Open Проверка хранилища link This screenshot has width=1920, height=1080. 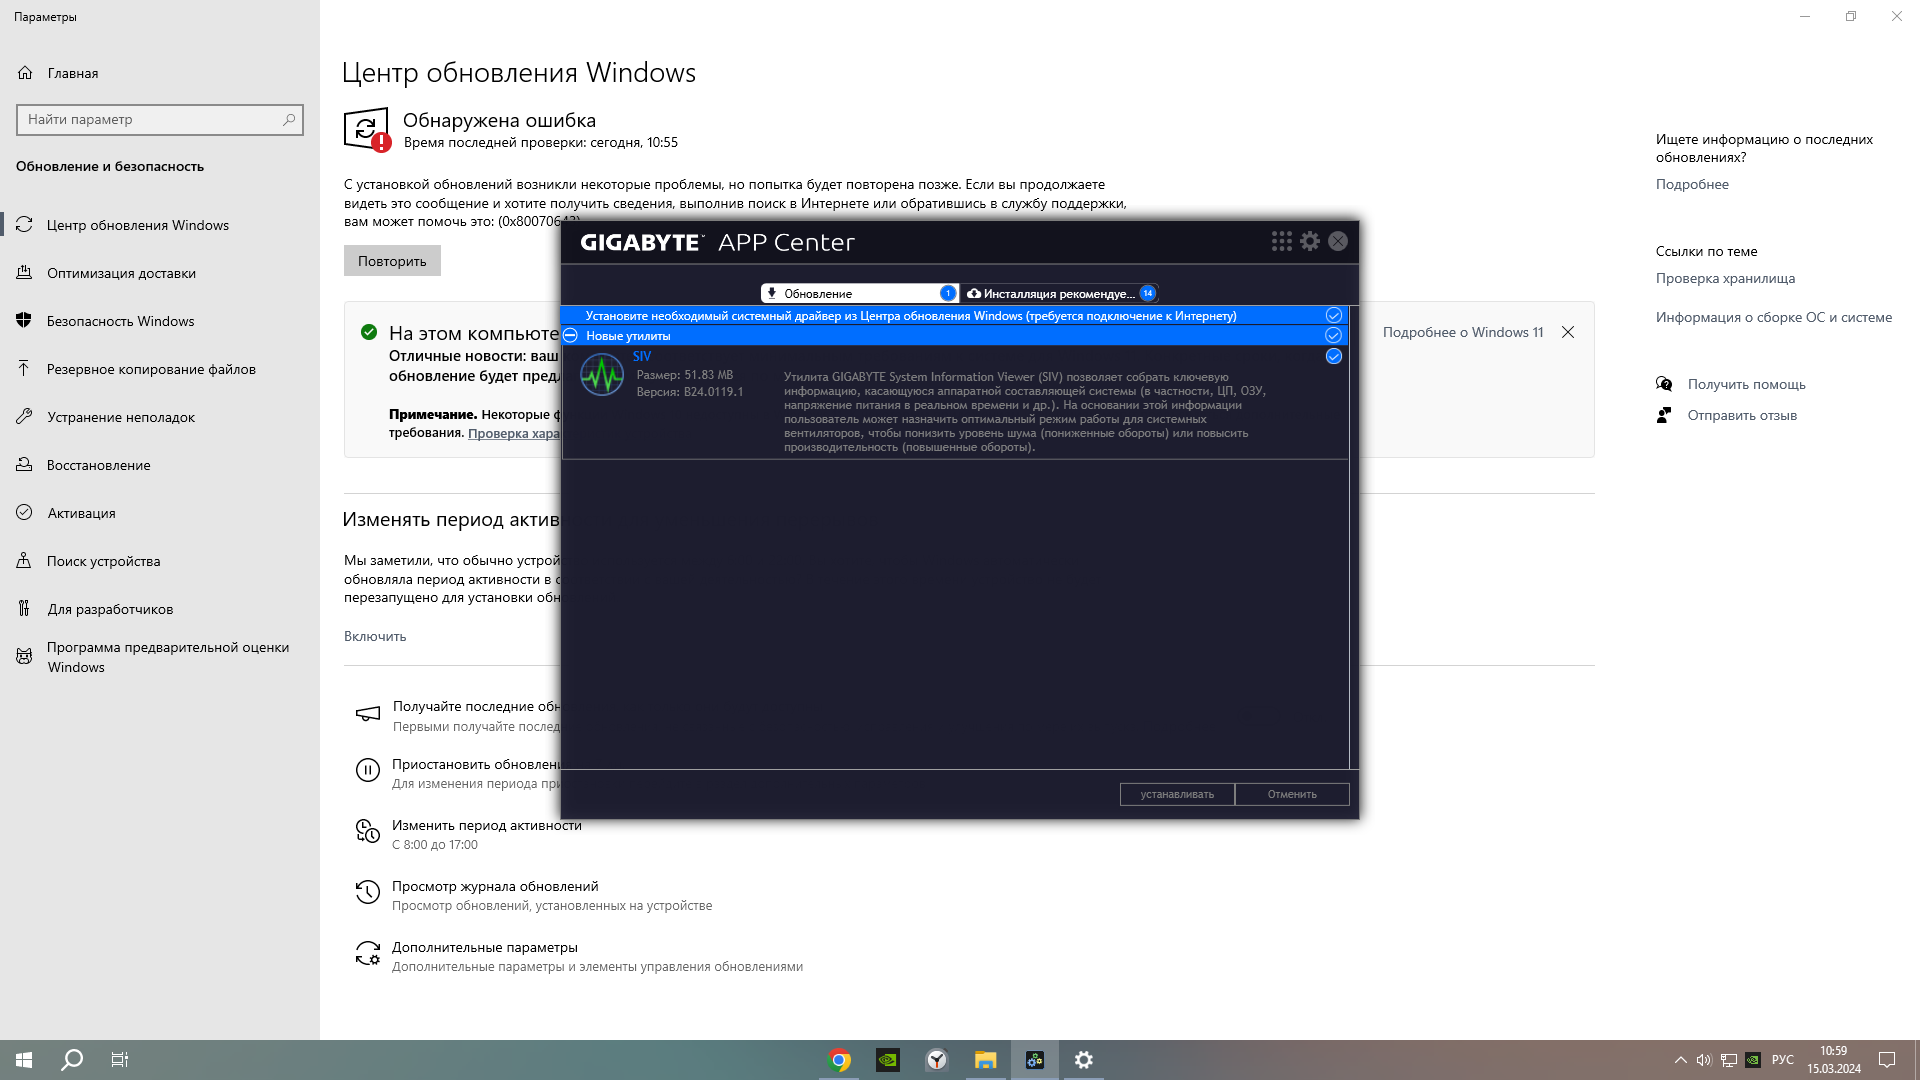pos(1725,278)
